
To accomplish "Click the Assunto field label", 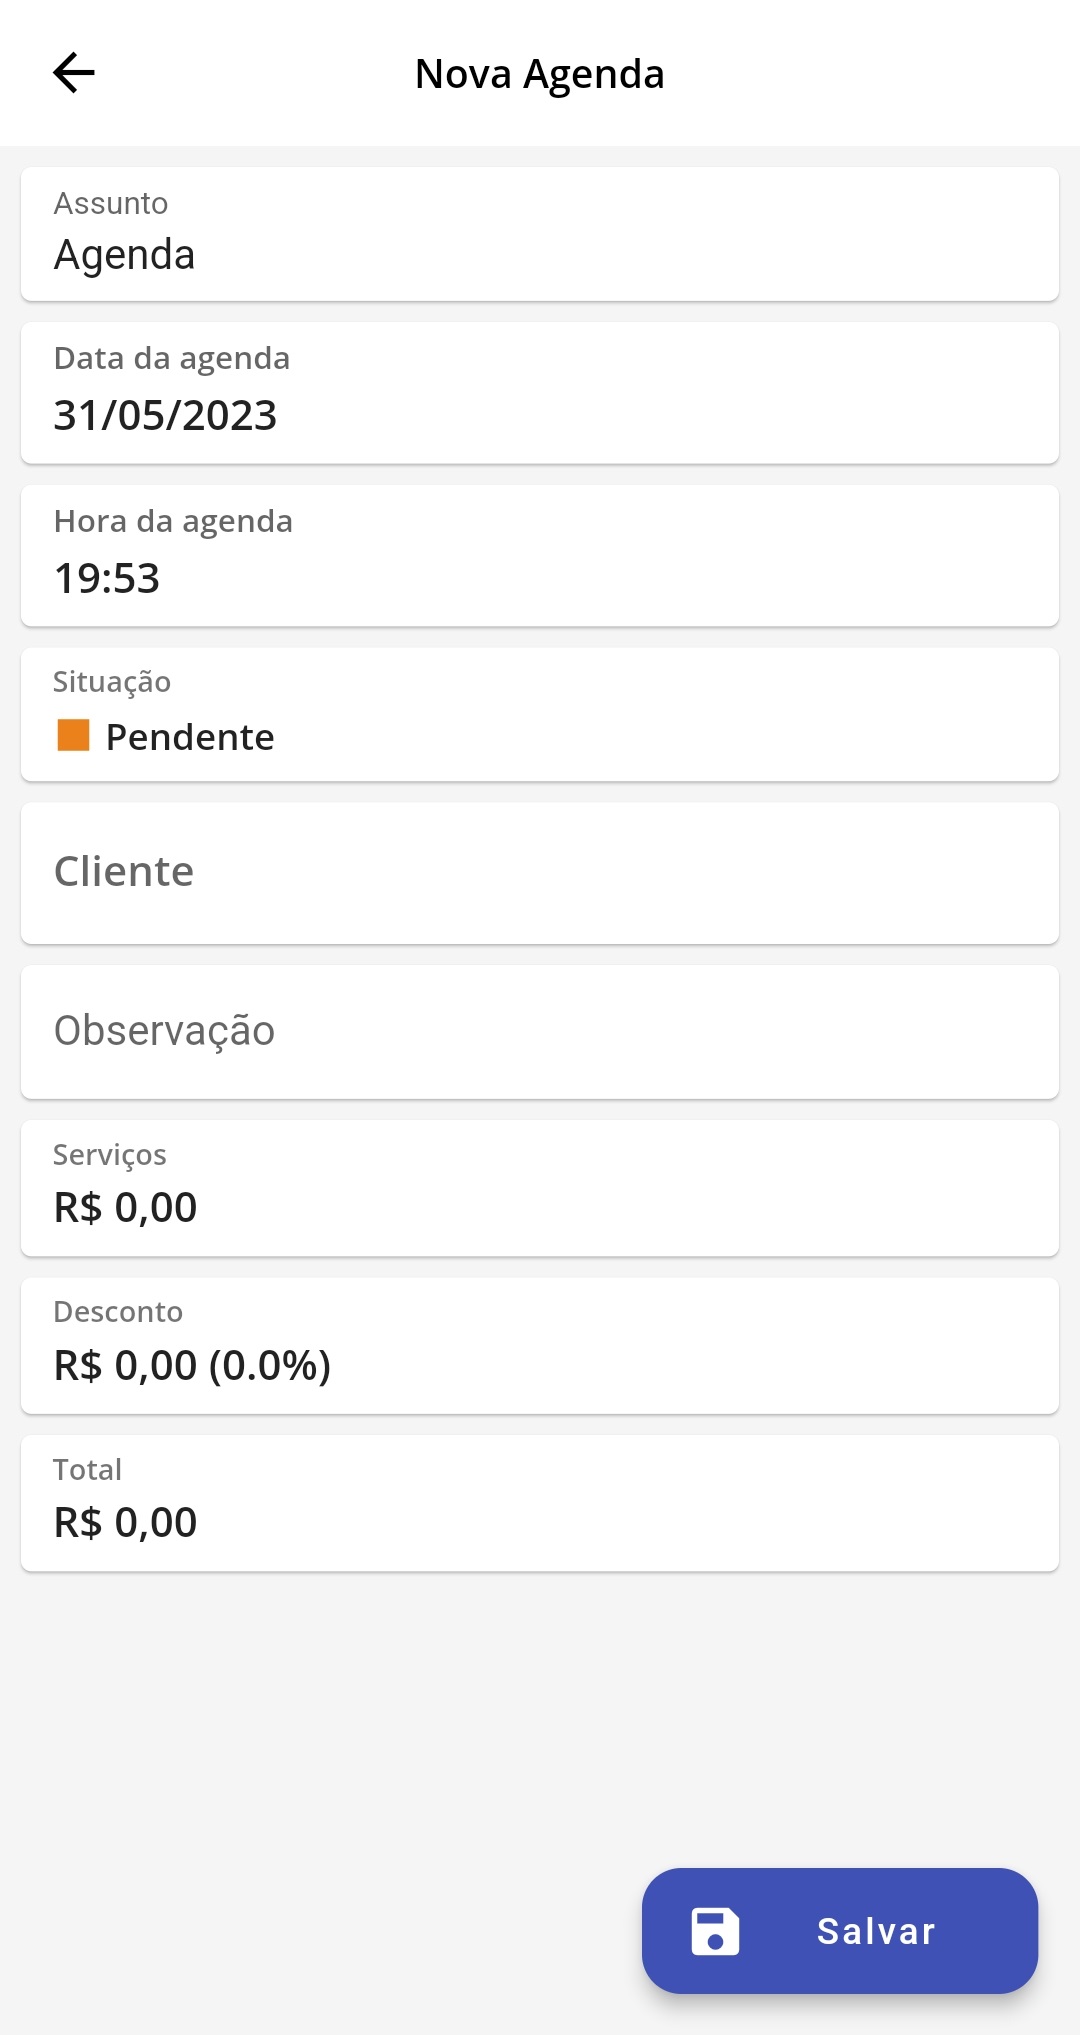I will coord(111,203).
